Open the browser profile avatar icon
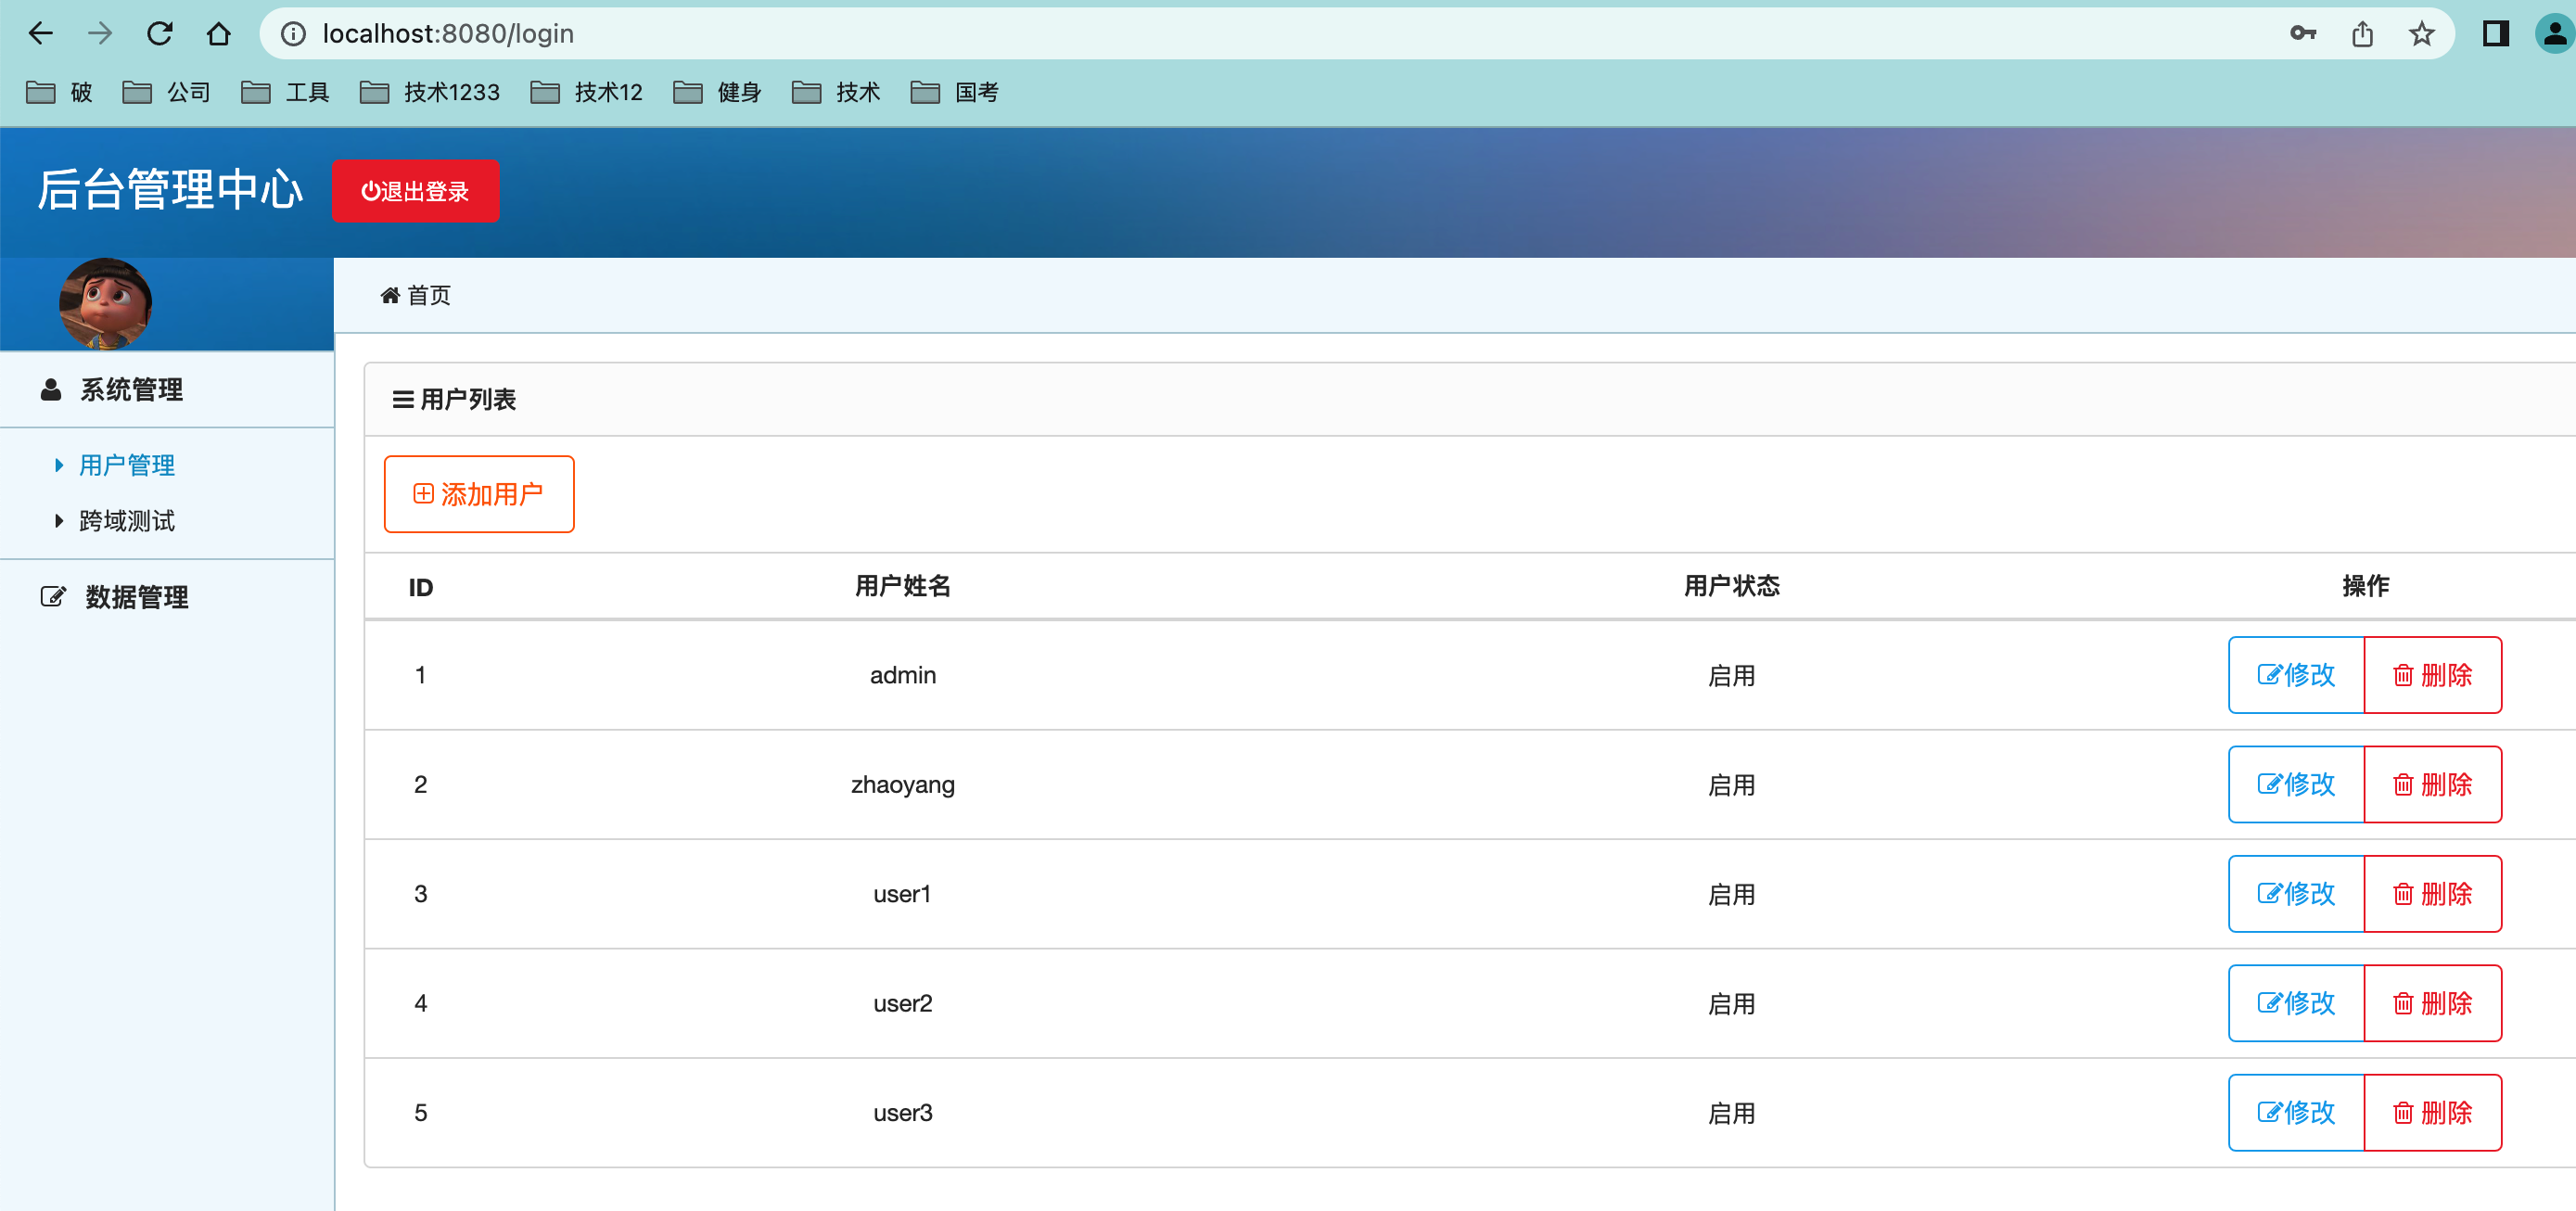This screenshot has width=2576, height=1211. tap(2553, 34)
